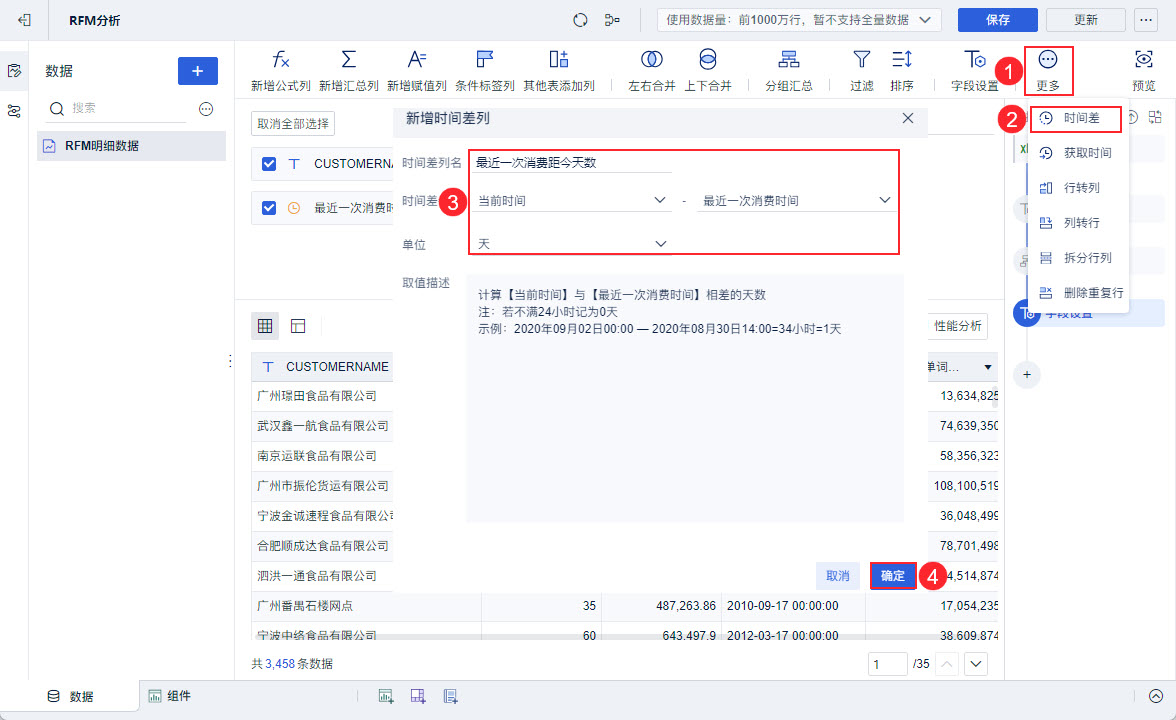Click the 新增公式列 toolbar icon
The width and height of the screenshot is (1176, 720).
[280, 59]
